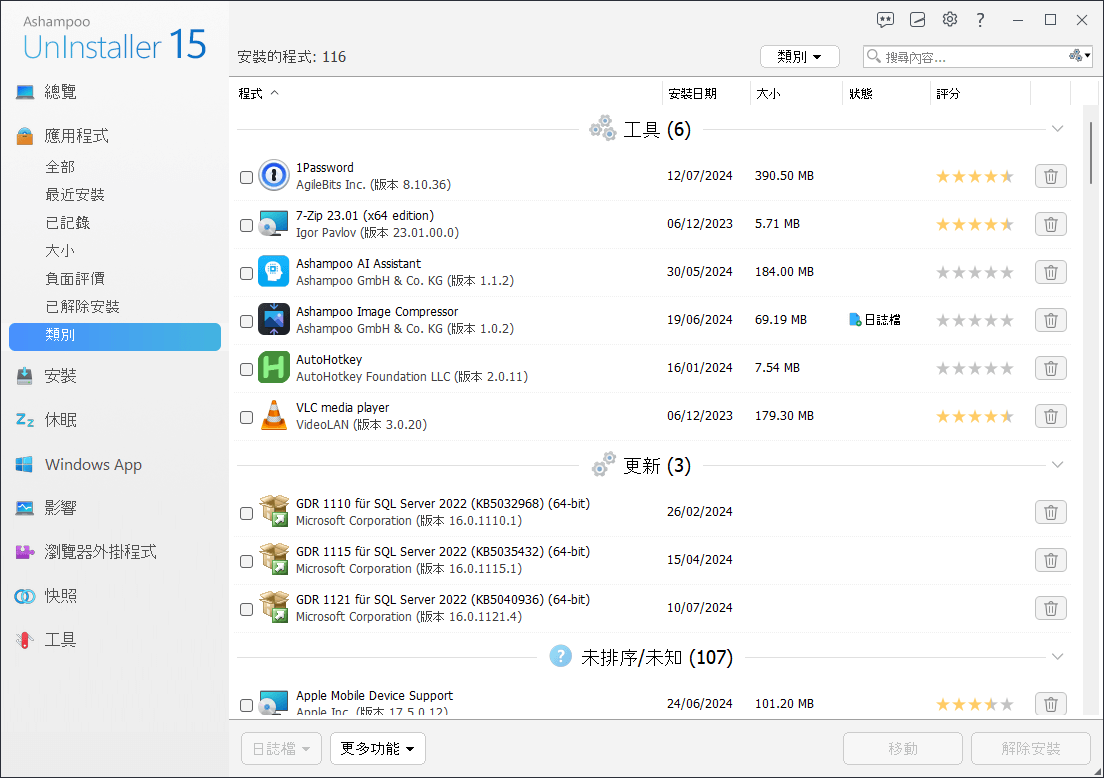Image resolution: width=1104 pixels, height=778 pixels.
Task: Click trash icon for VLC media player
Action: tap(1050, 415)
